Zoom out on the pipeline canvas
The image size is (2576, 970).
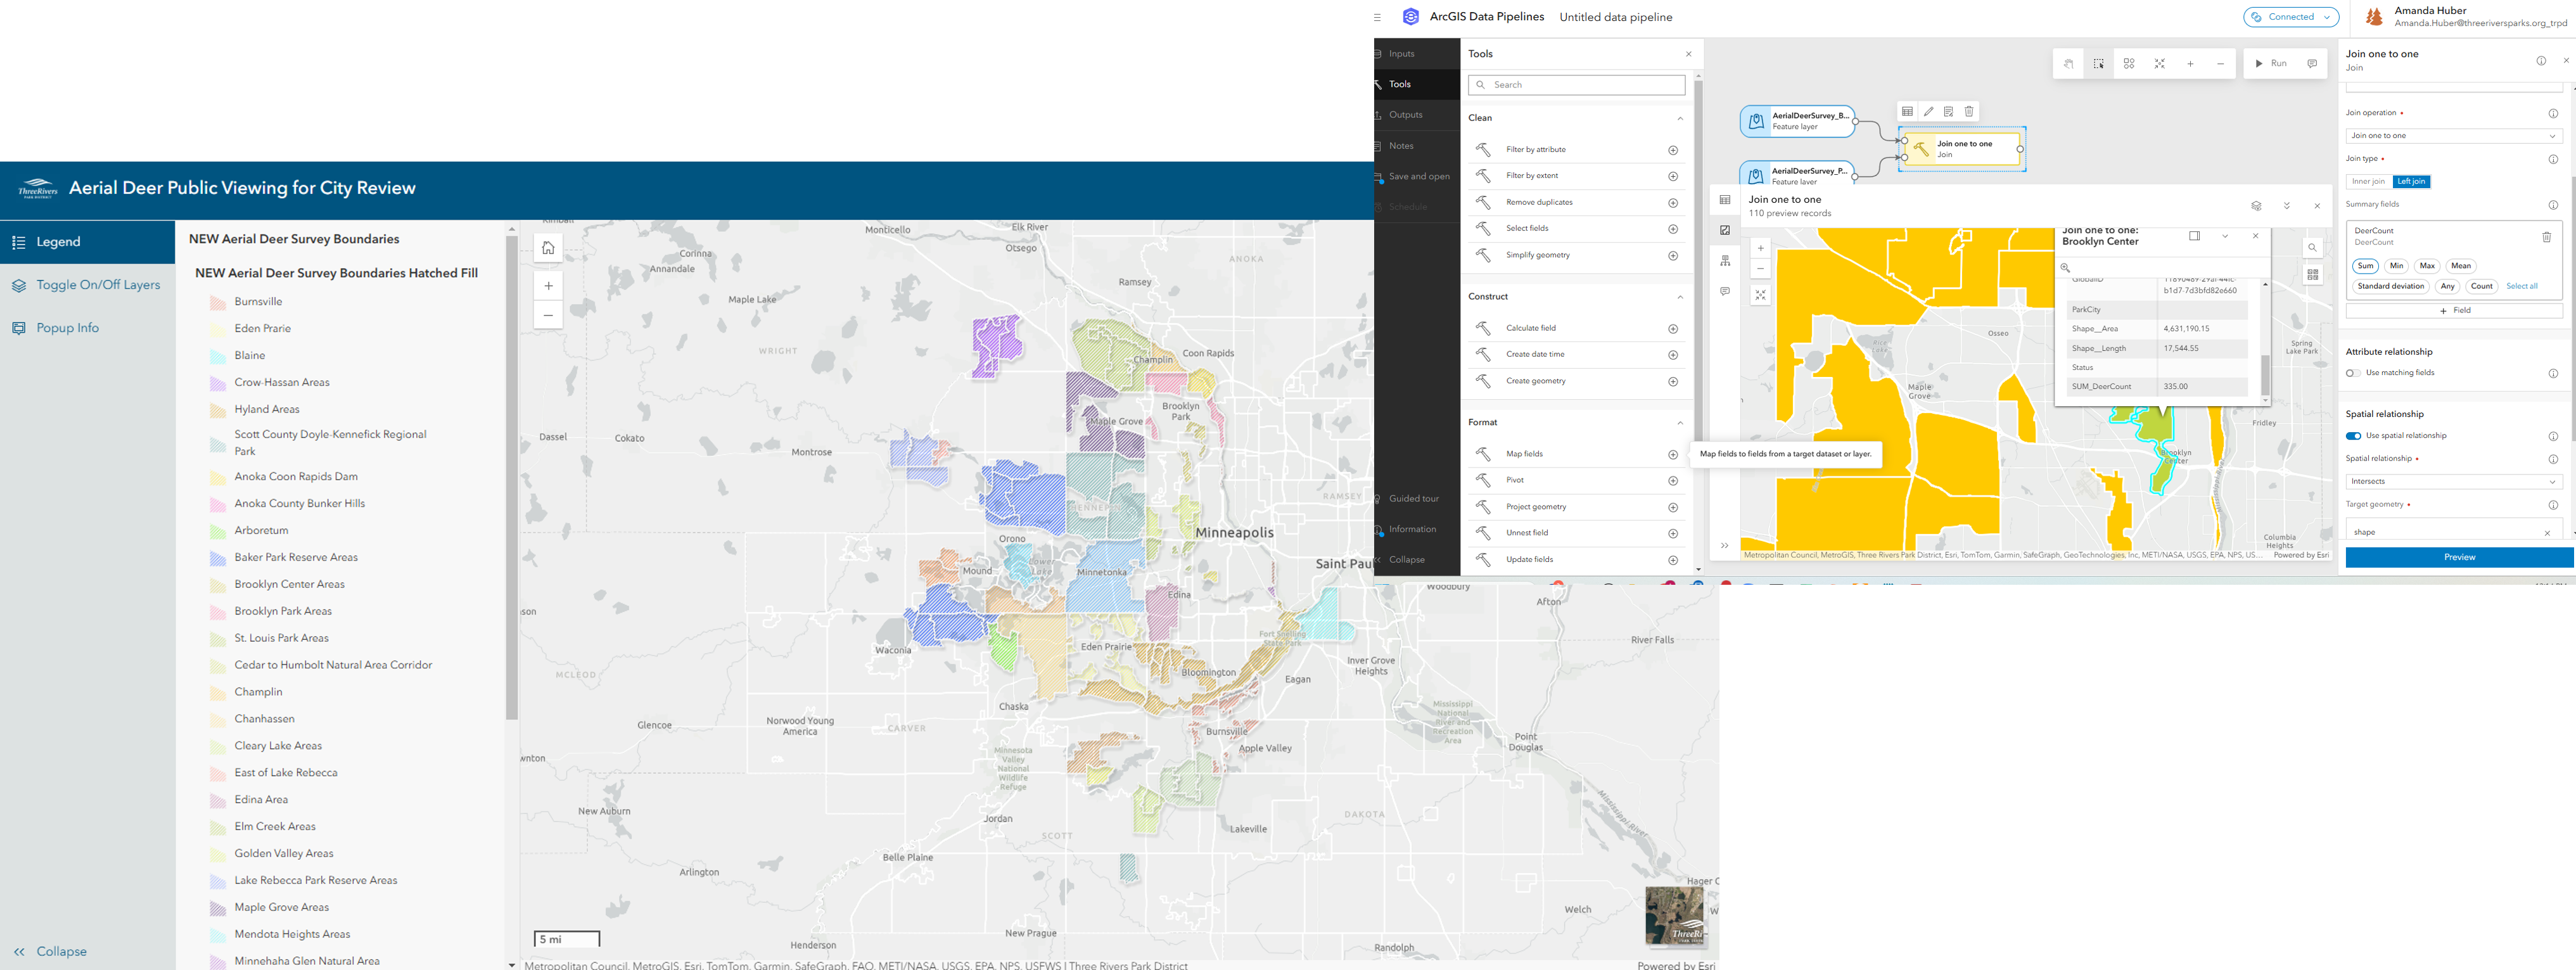2220,63
